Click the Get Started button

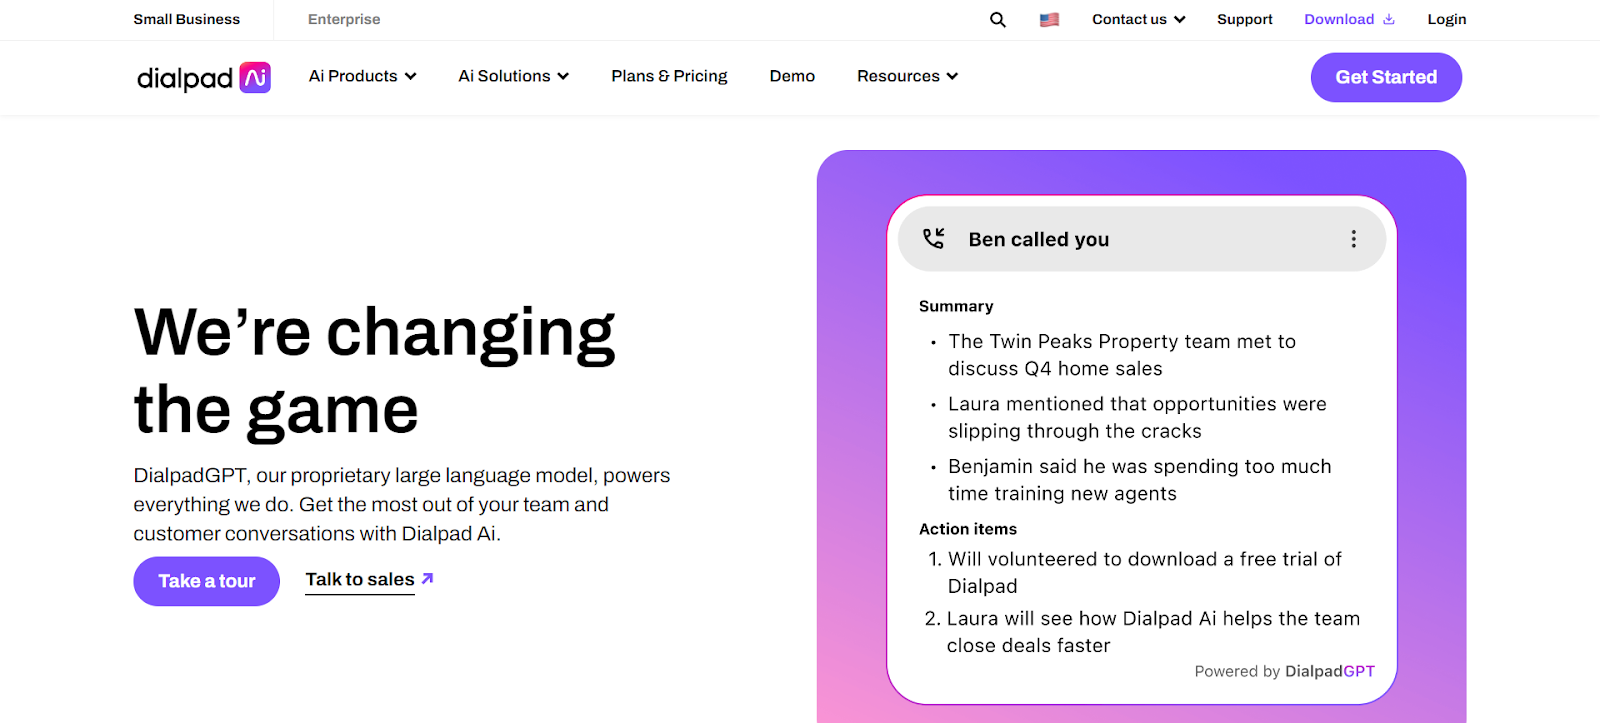pos(1386,77)
